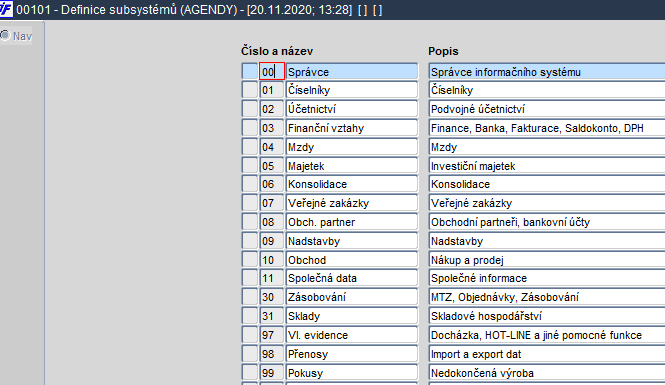The image size is (665, 385).
Task: Click description 'Podvojné účetnictví'
Action: 547,109
